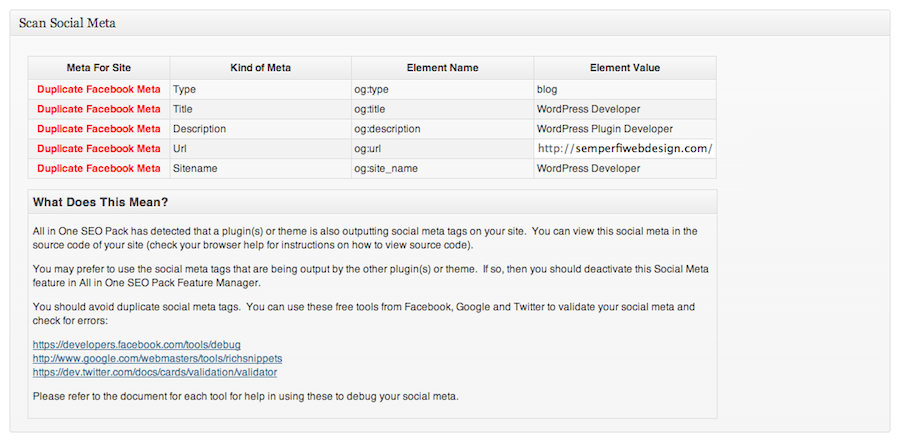The height and width of the screenshot is (442, 900).
Task: Click the og:site_name element name cell
Action: pyautogui.click(x=385, y=168)
